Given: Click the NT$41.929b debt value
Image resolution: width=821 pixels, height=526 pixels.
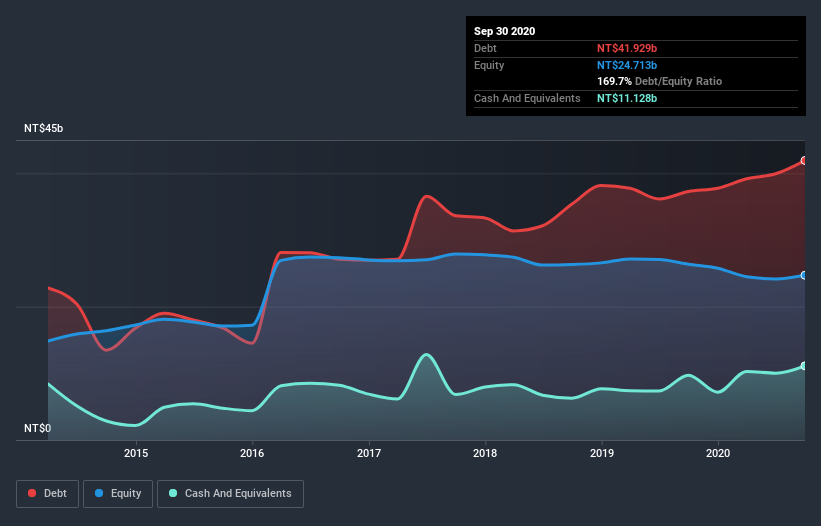Looking at the screenshot, I should point(627,48).
